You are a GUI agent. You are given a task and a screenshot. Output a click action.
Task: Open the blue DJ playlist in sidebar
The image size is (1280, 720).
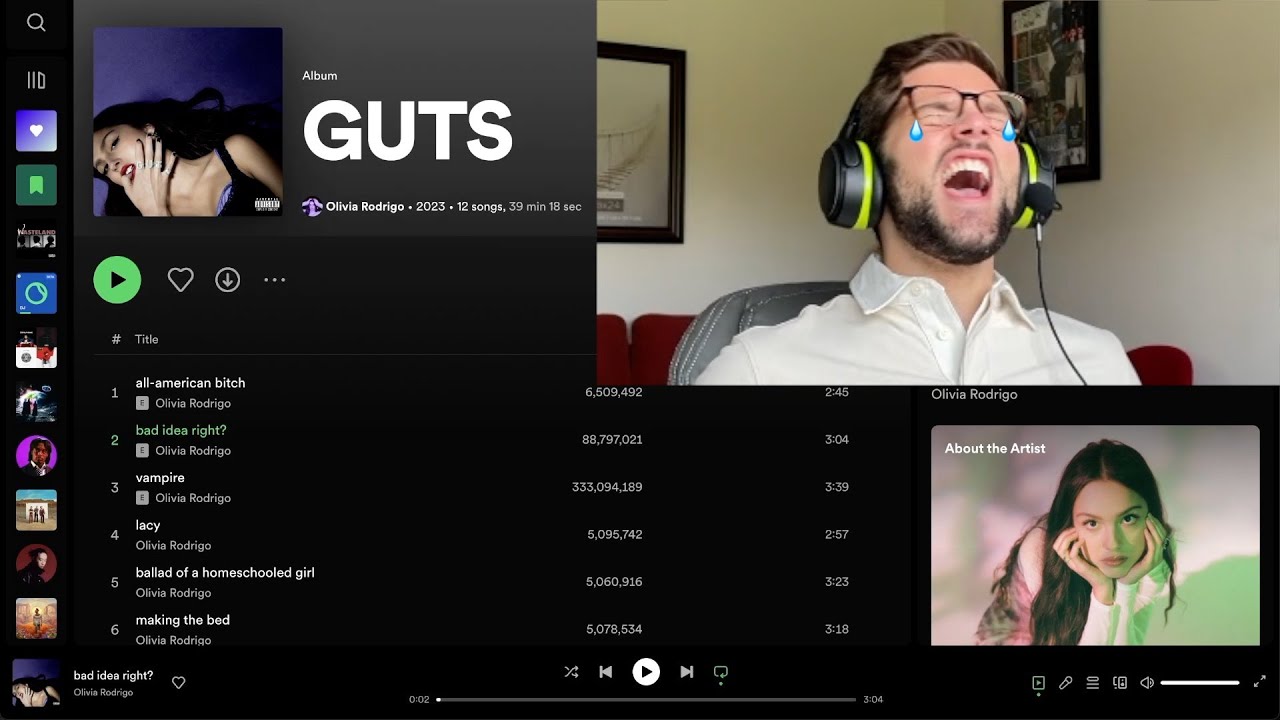click(36, 293)
